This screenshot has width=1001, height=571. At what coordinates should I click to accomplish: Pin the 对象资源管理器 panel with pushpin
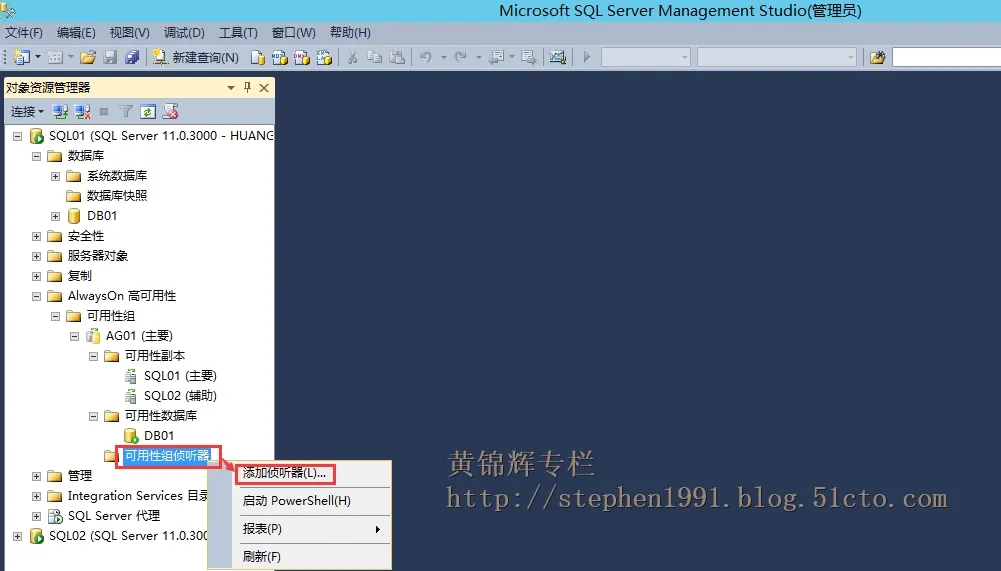click(247, 88)
